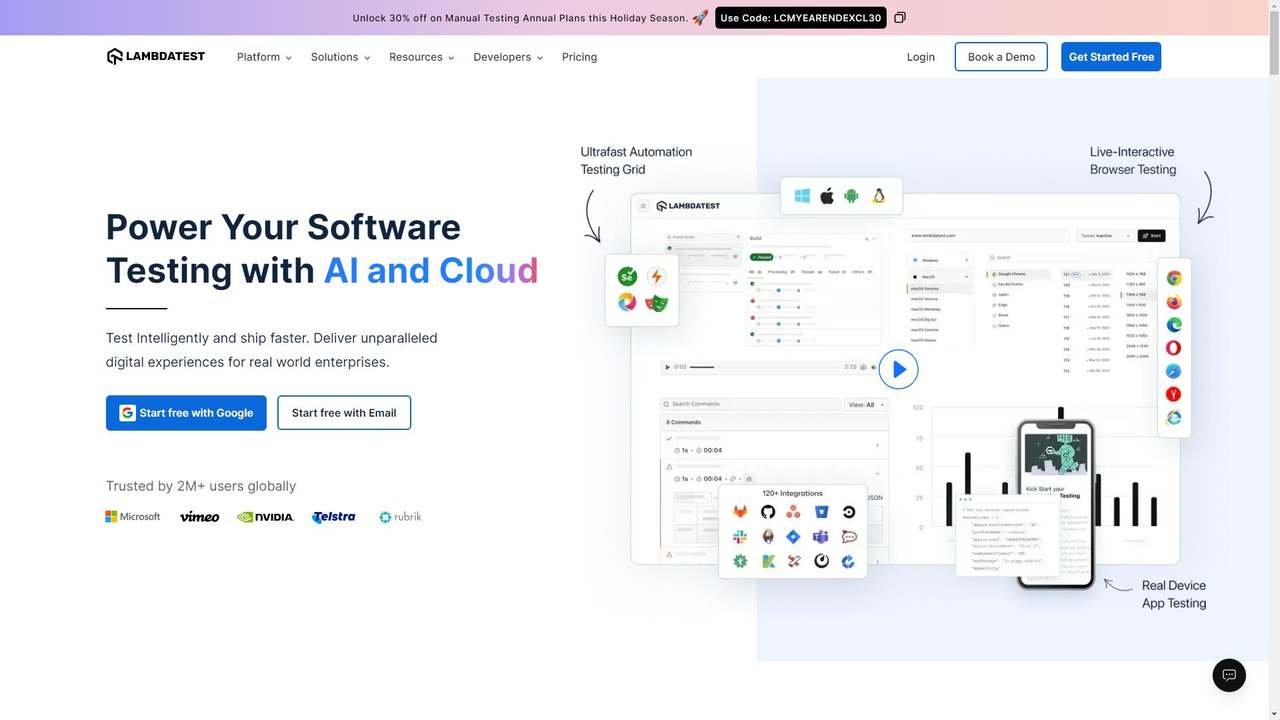Click the CircleCI integration icon
This screenshot has width=1280, height=720.
pyautogui.click(x=849, y=512)
